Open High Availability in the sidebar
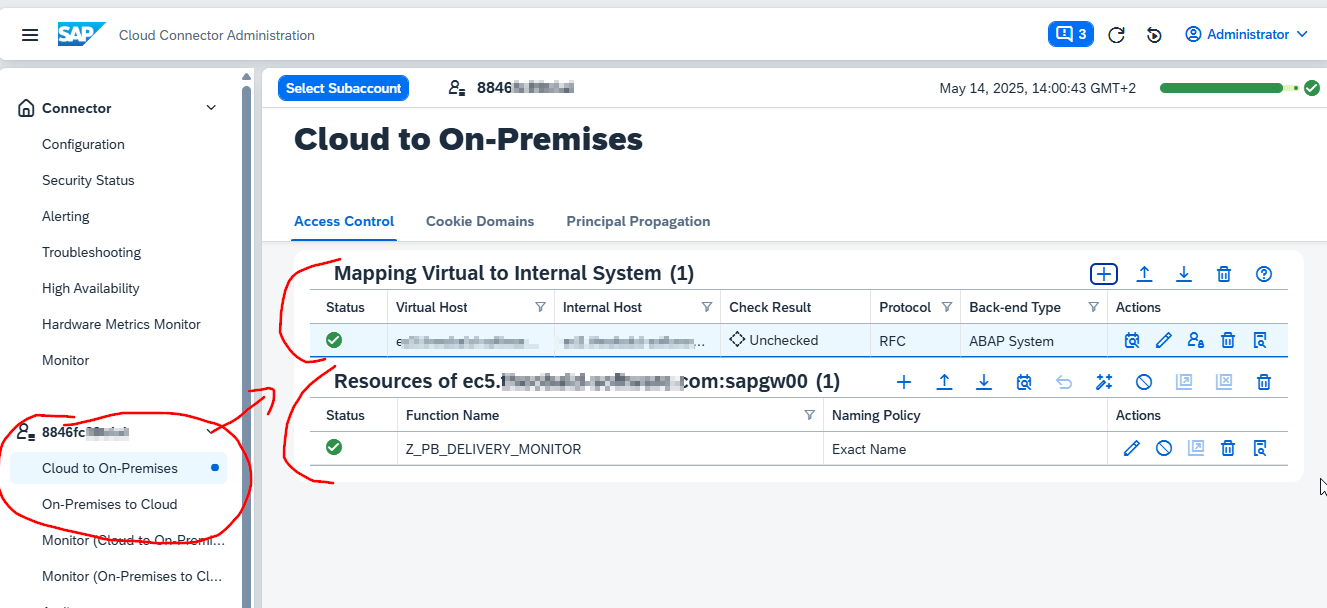This screenshot has height=608, width=1327. click(91, 288)
